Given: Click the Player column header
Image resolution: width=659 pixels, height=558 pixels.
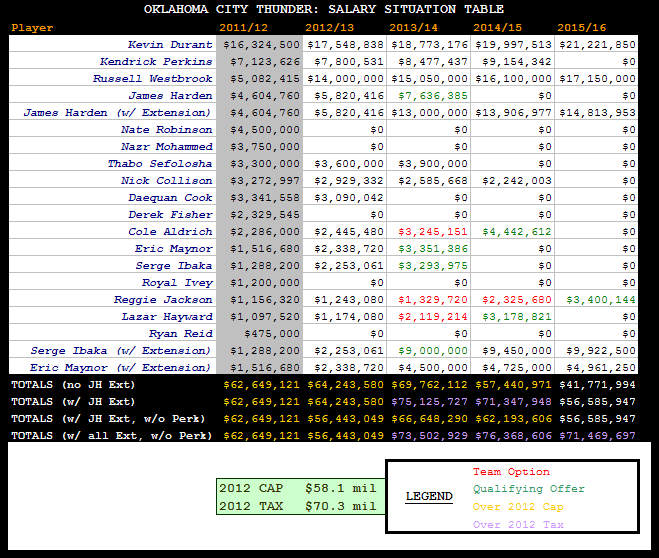Looking at the screenshot, I should point(32,28).
